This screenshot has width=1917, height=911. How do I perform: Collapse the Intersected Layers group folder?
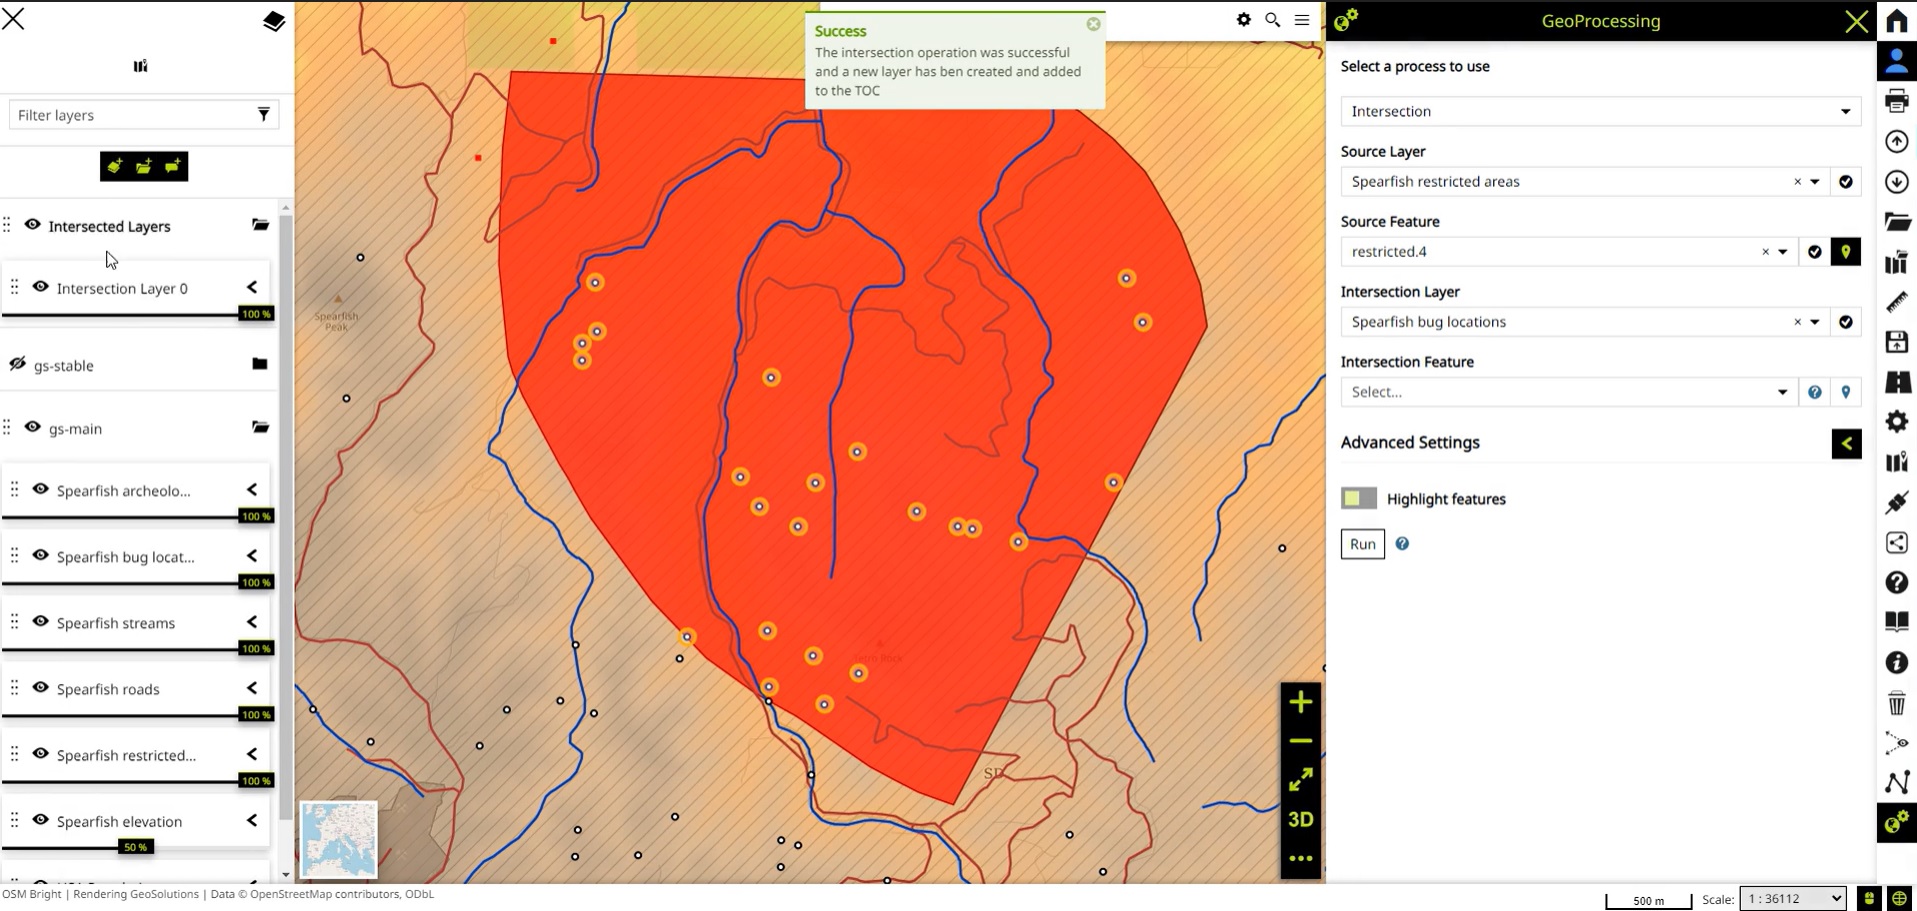260,225
